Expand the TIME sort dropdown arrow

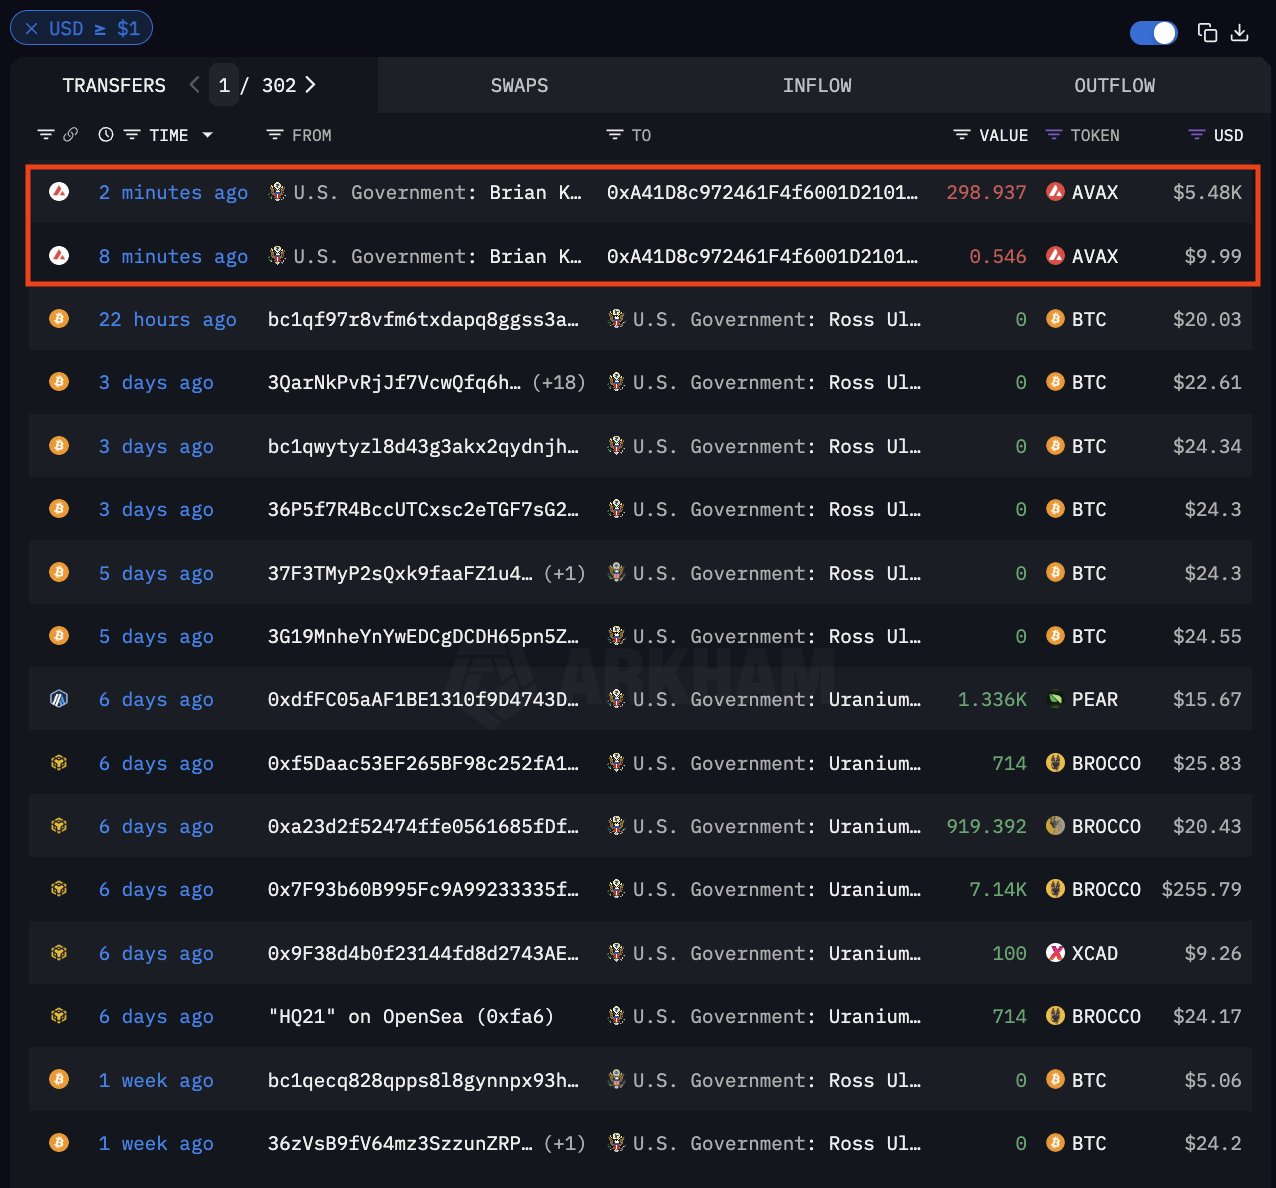click(208, 135)
